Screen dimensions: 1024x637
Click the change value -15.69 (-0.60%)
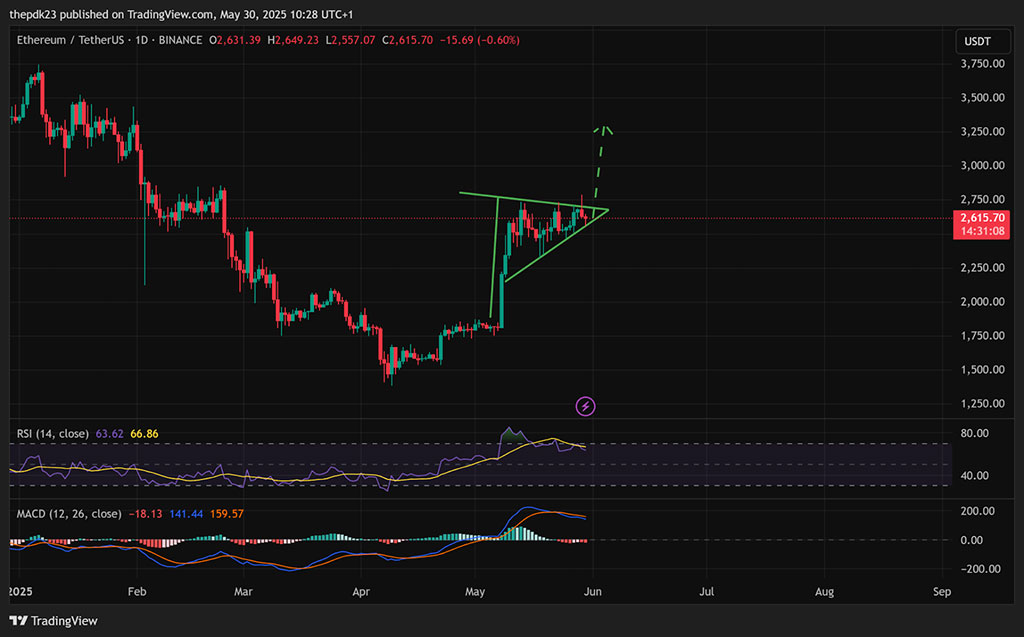pos(479,40)
